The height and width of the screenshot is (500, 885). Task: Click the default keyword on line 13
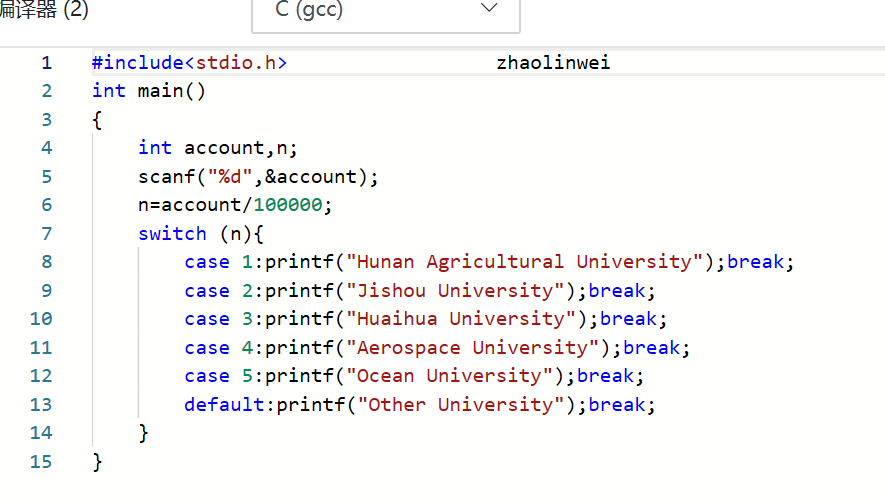click(224, 405)
